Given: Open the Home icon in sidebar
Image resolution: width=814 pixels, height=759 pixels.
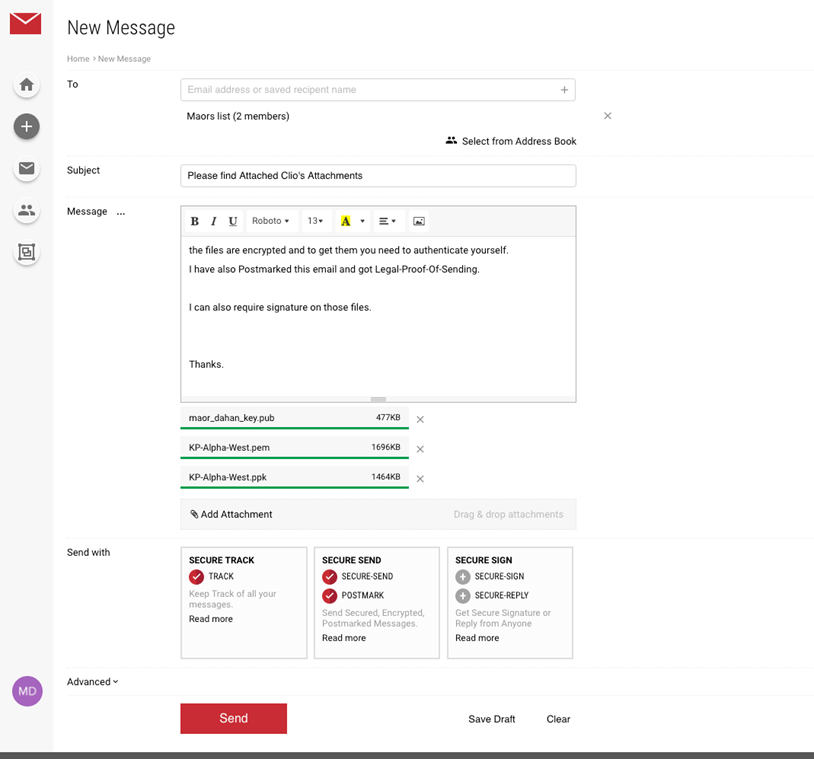Looking at the screenshot, I should pyautogui.click(x=27, y=86).
